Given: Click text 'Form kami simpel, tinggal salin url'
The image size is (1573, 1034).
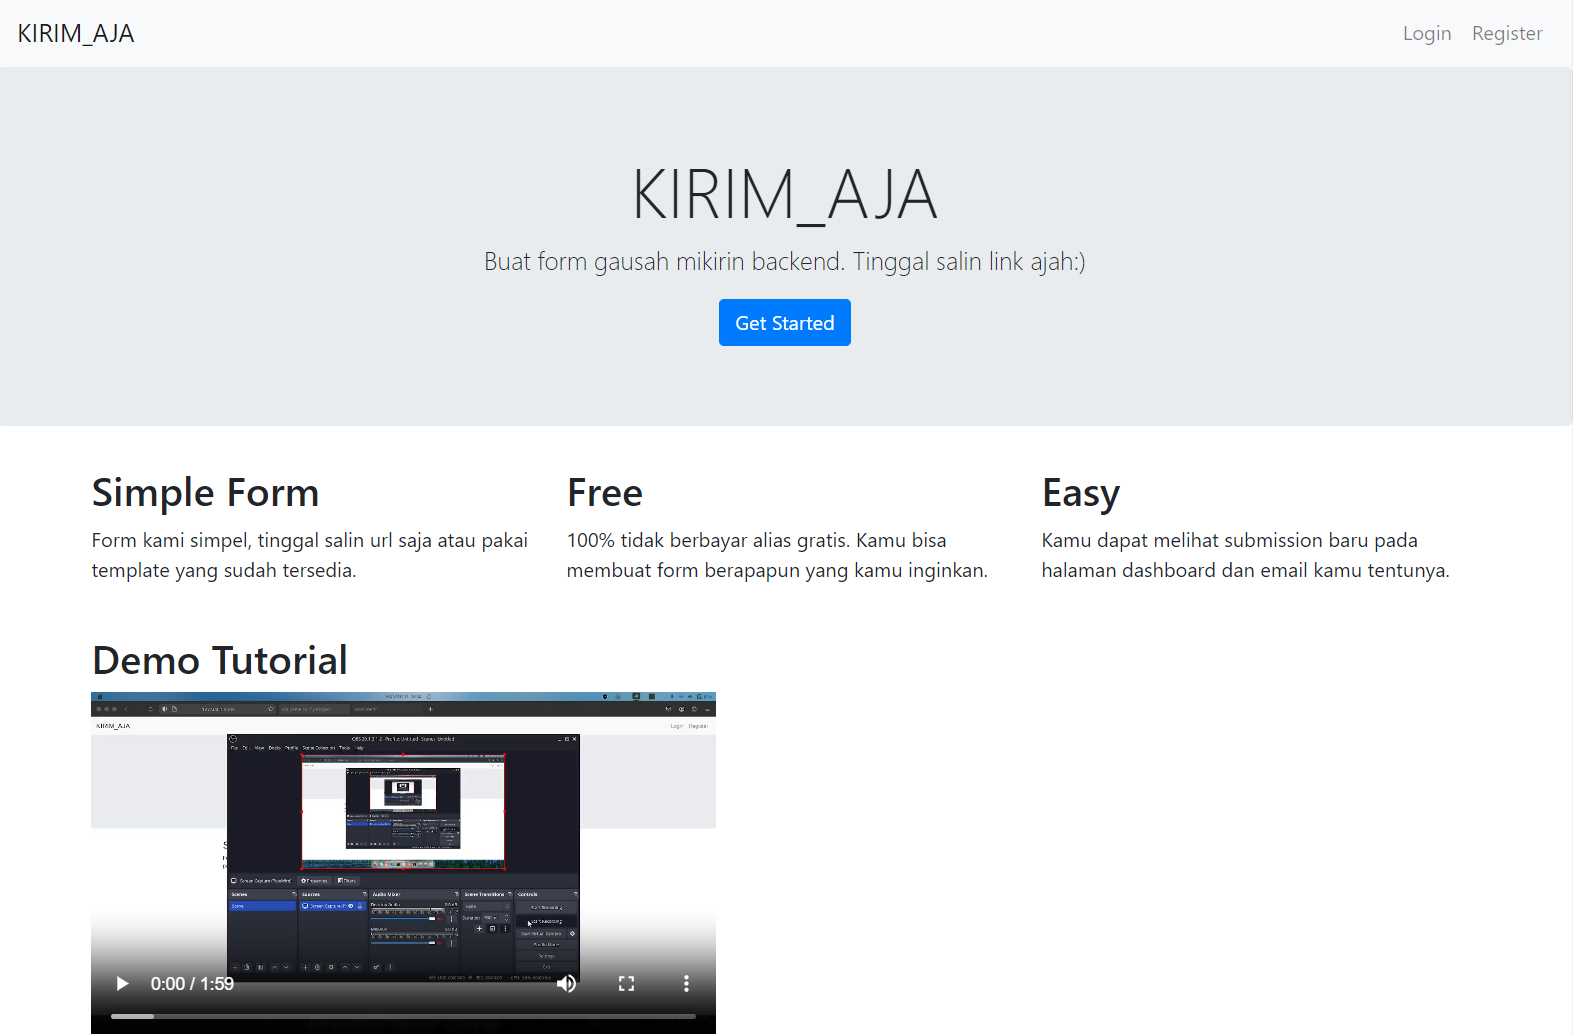Looking at the screenshot, I should pyautogui.click(x=242, y=540).
